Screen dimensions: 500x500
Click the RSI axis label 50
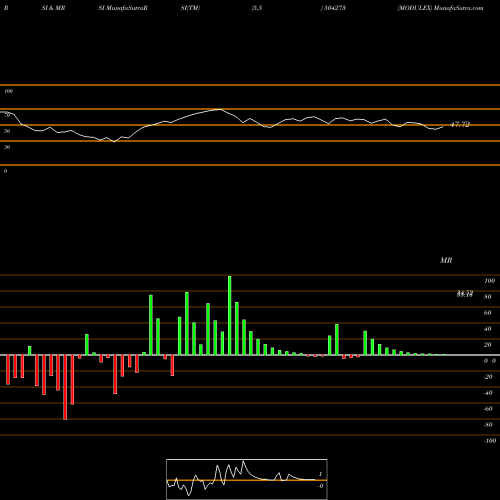click(7, 131)
